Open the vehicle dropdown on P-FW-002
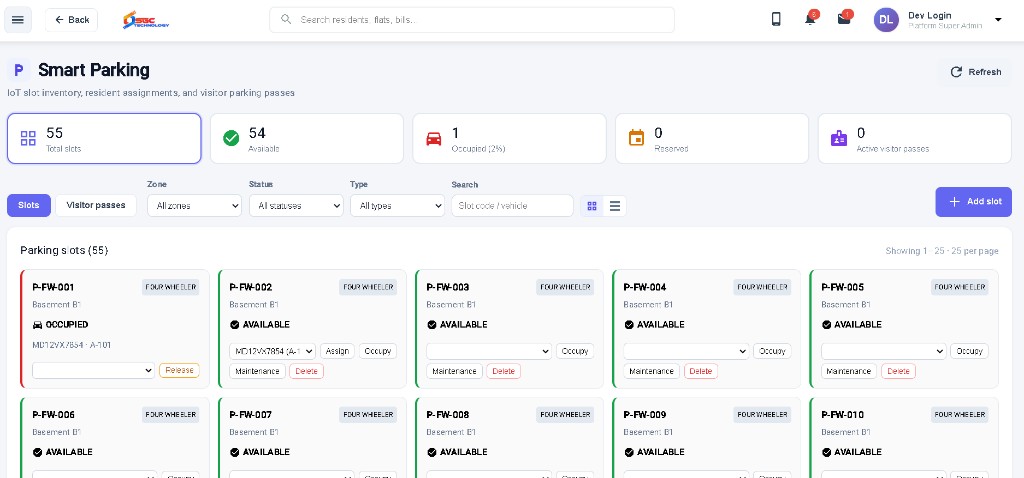 (272, 351)
